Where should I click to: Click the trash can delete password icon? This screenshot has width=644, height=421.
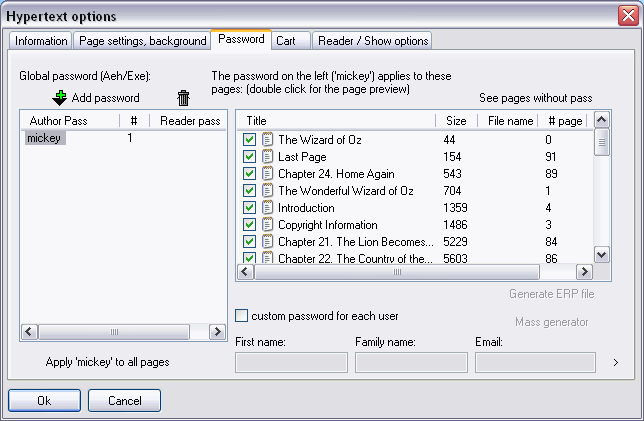(183, 98)
